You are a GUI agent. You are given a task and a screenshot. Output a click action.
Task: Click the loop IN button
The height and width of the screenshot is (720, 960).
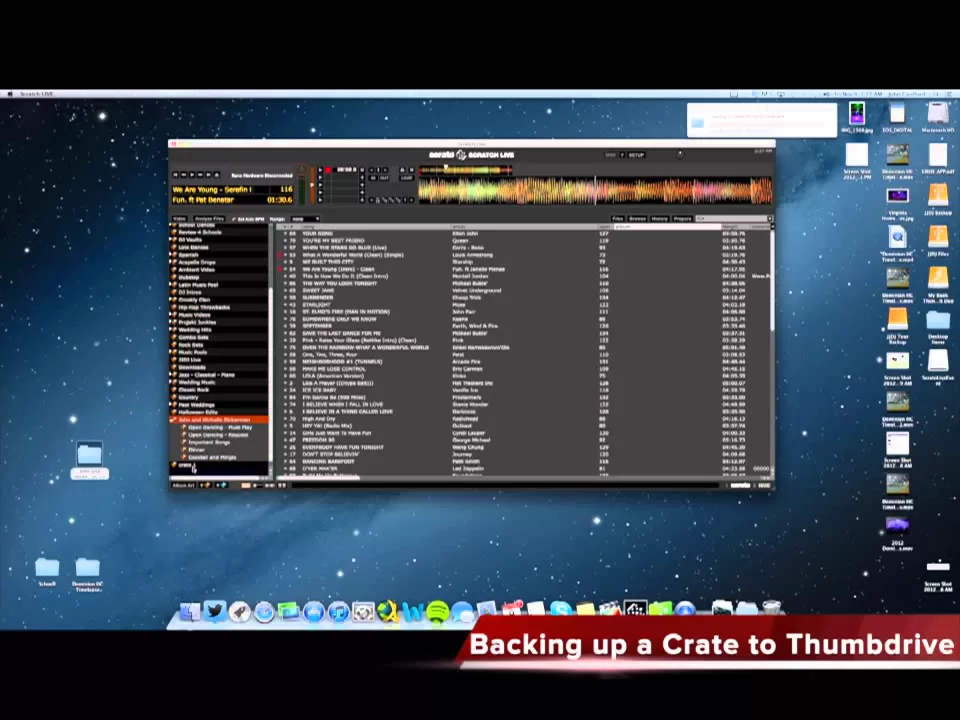[373, 178]
